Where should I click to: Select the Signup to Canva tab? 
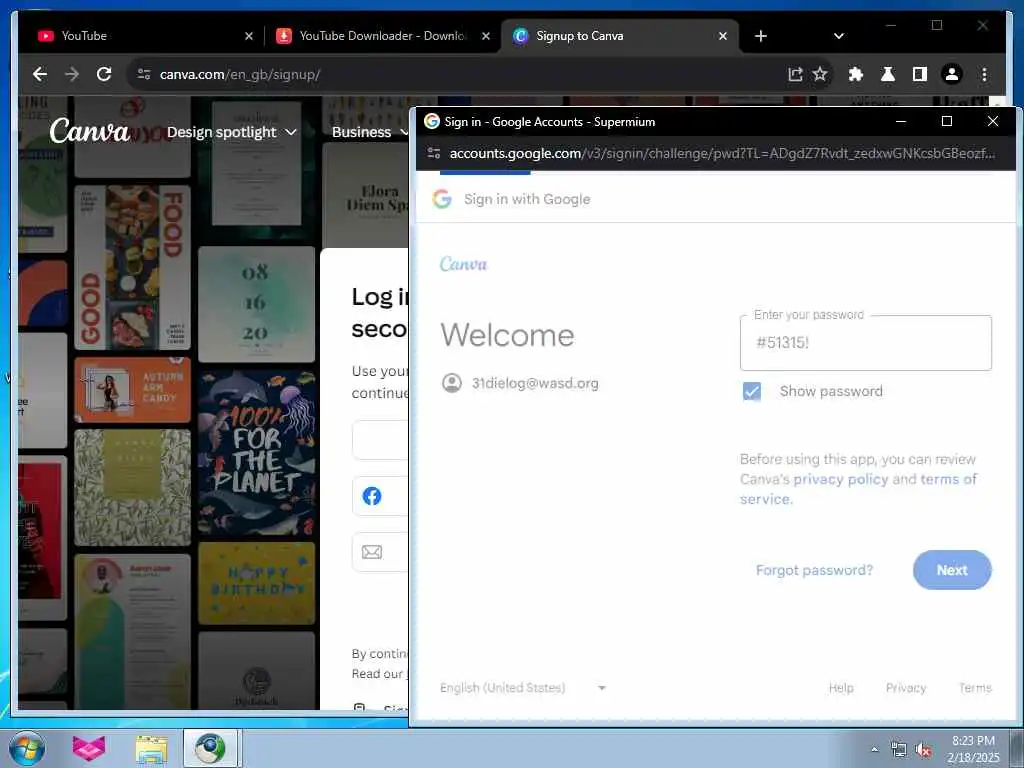(619, 36)
